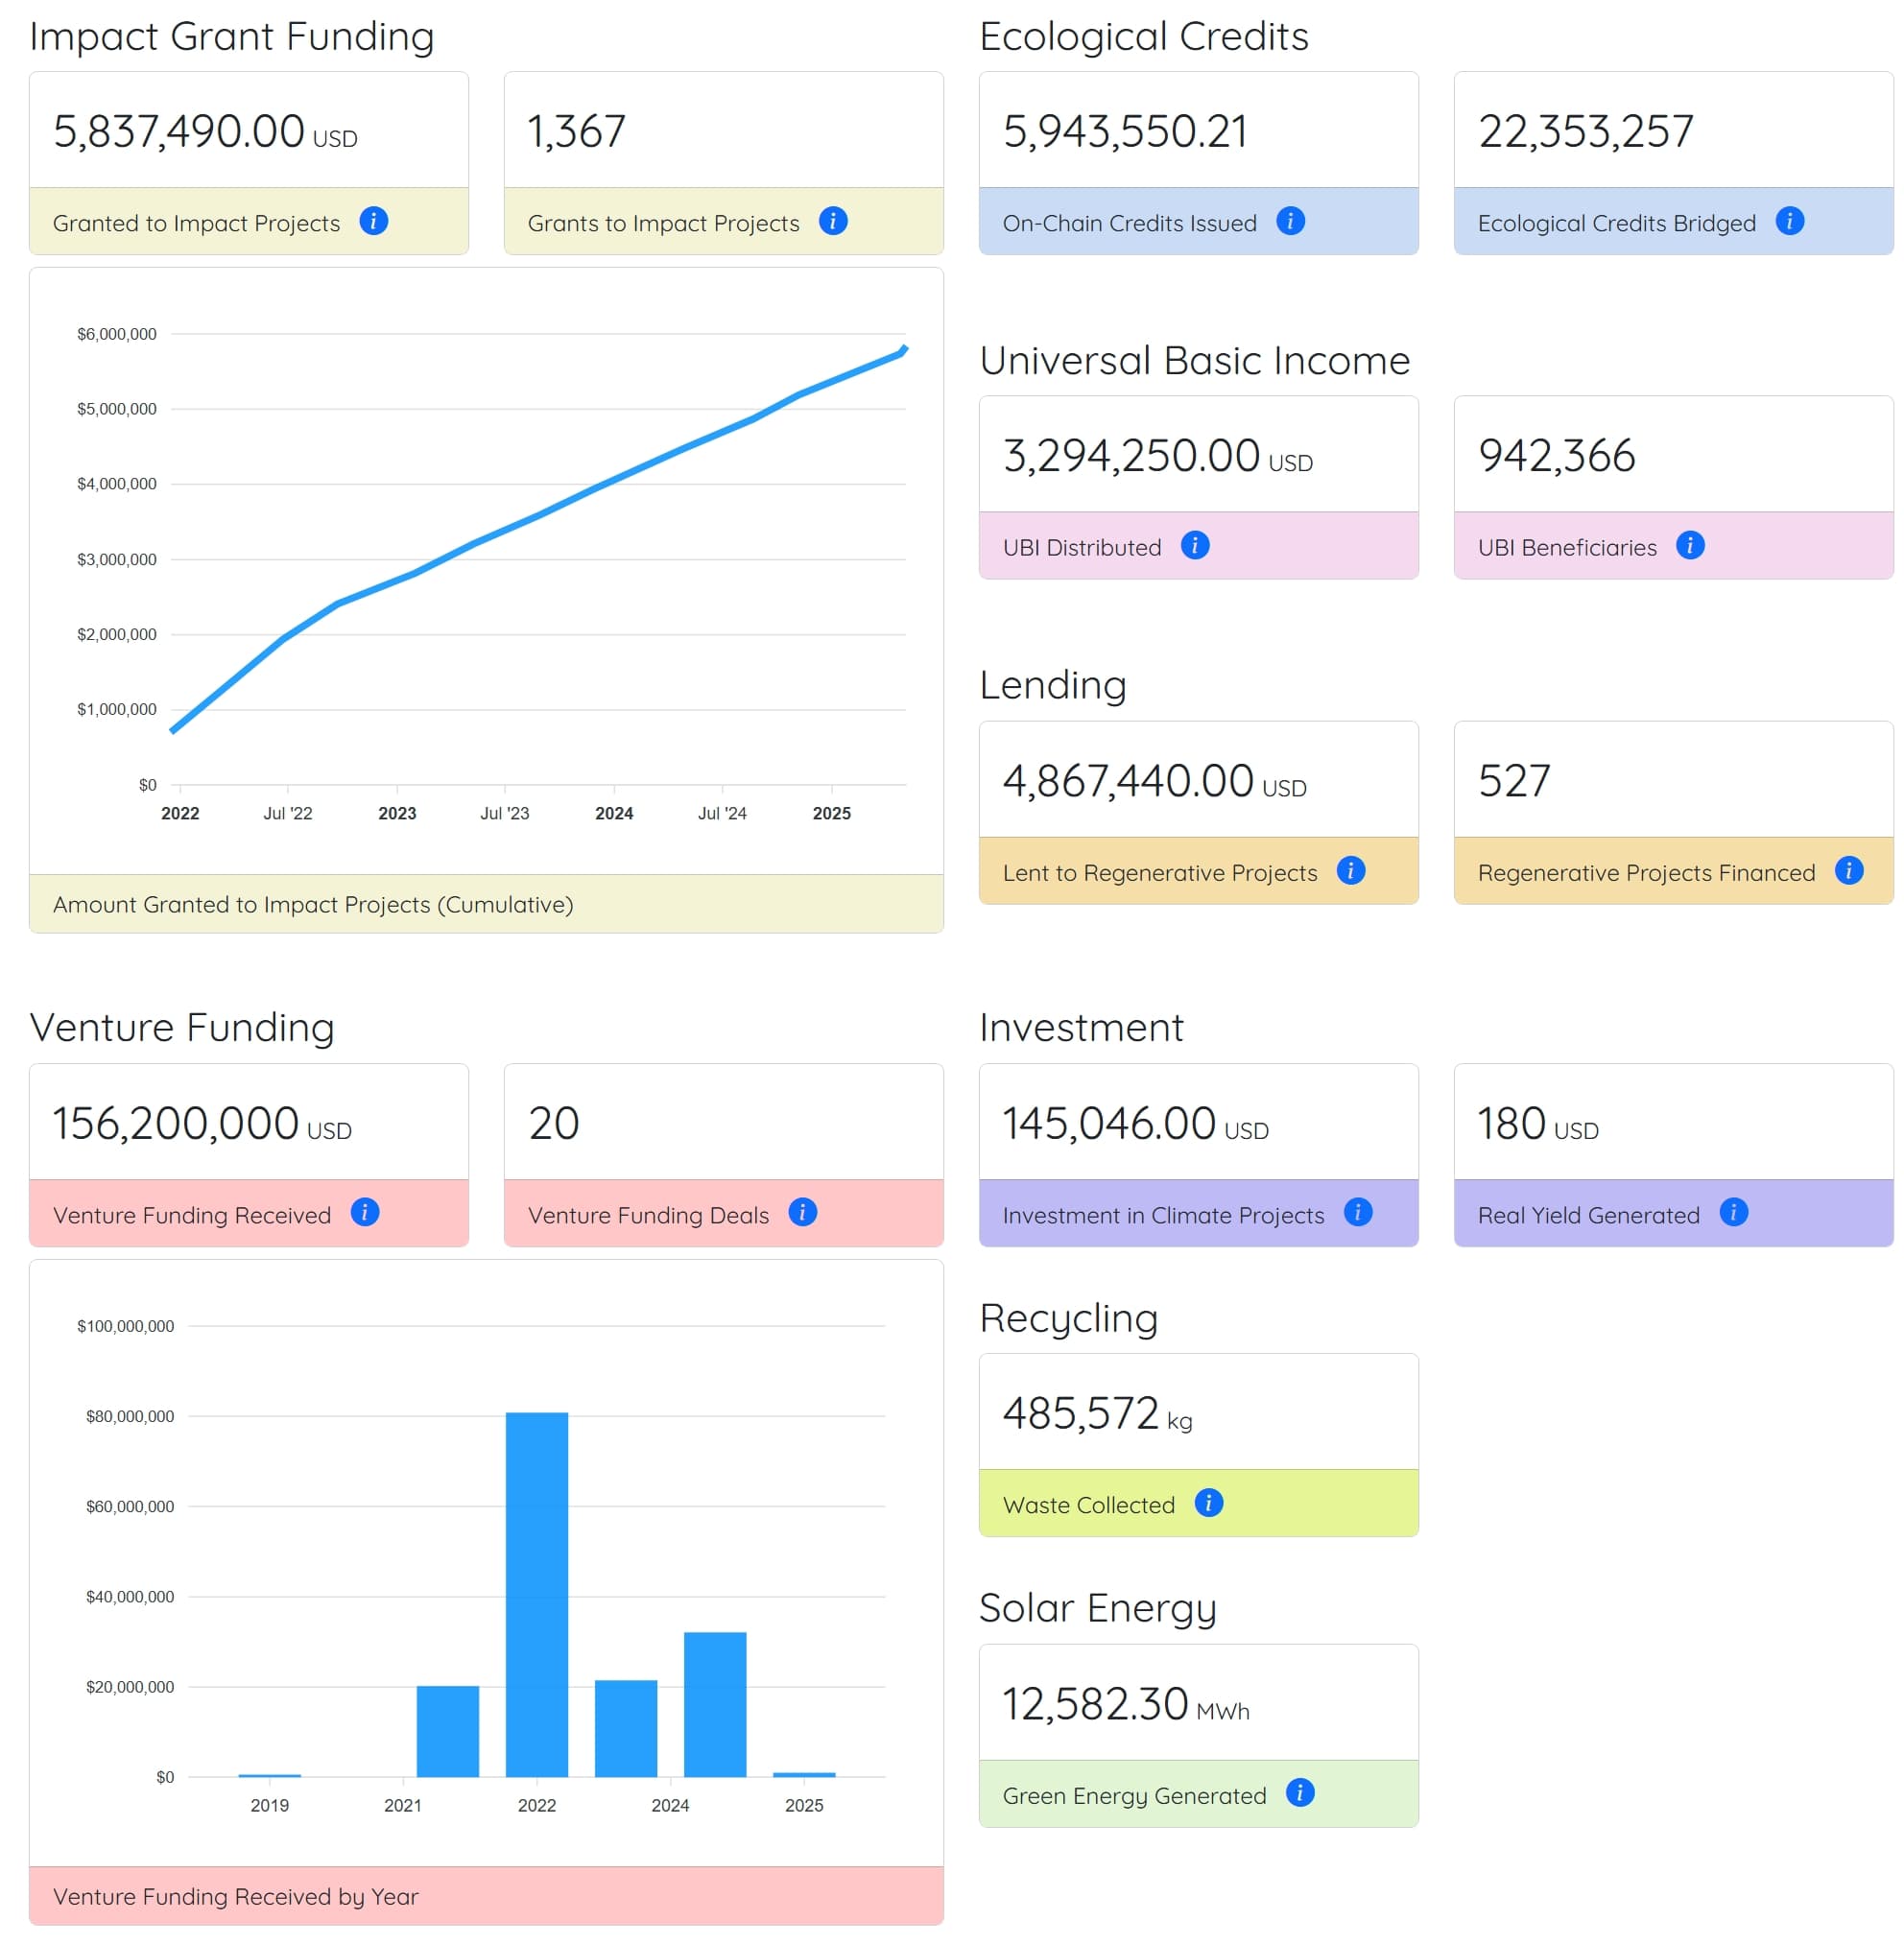Open Green Energy Generated info icon
This screenshot has width=1904, height=1944.
click(x=1300, y=1792)
